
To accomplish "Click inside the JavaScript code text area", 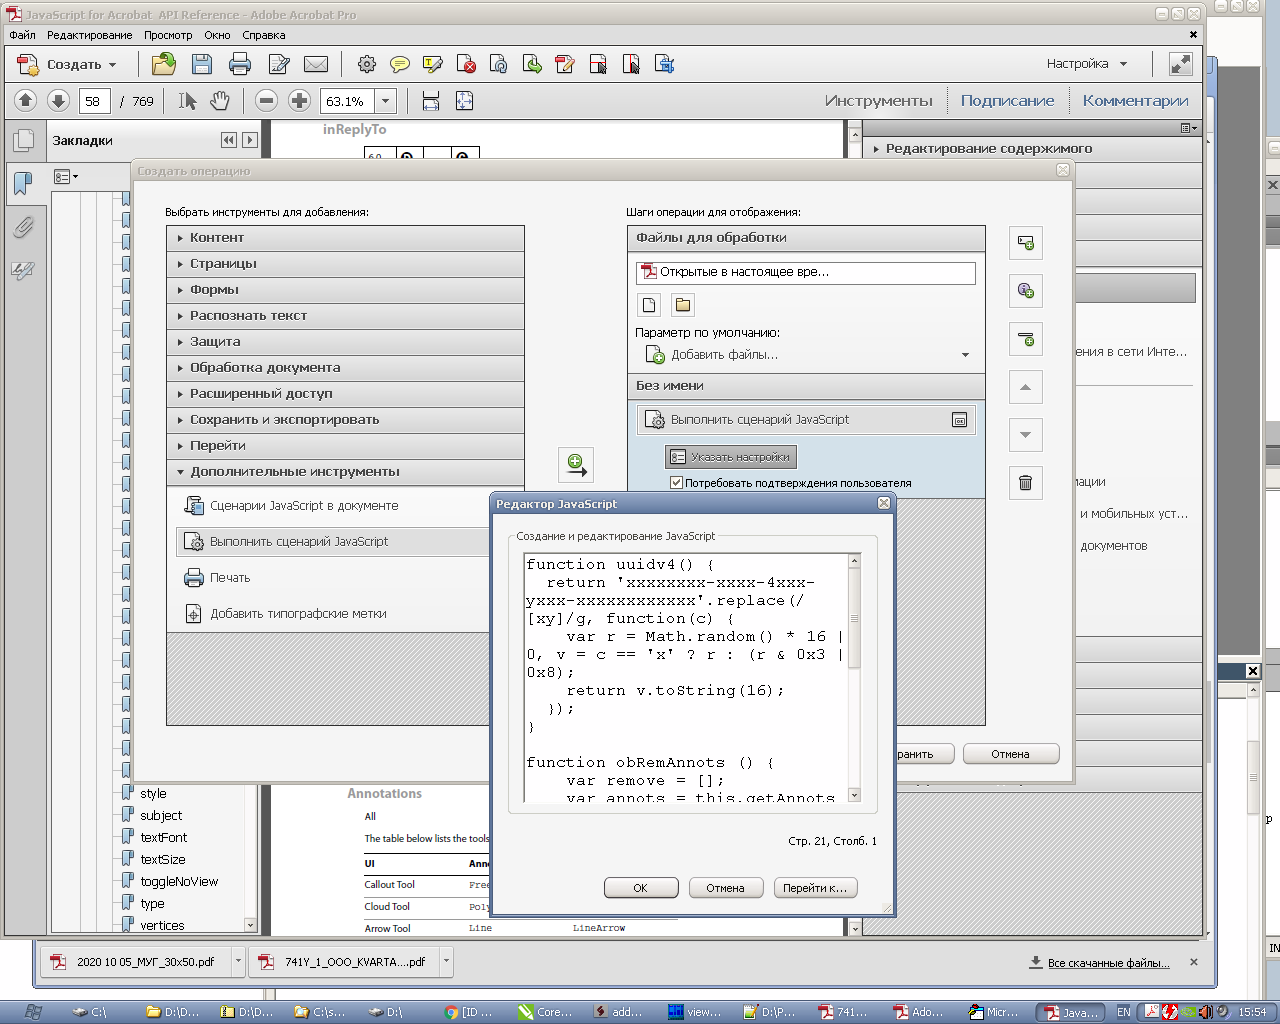I will coord(687,678).
